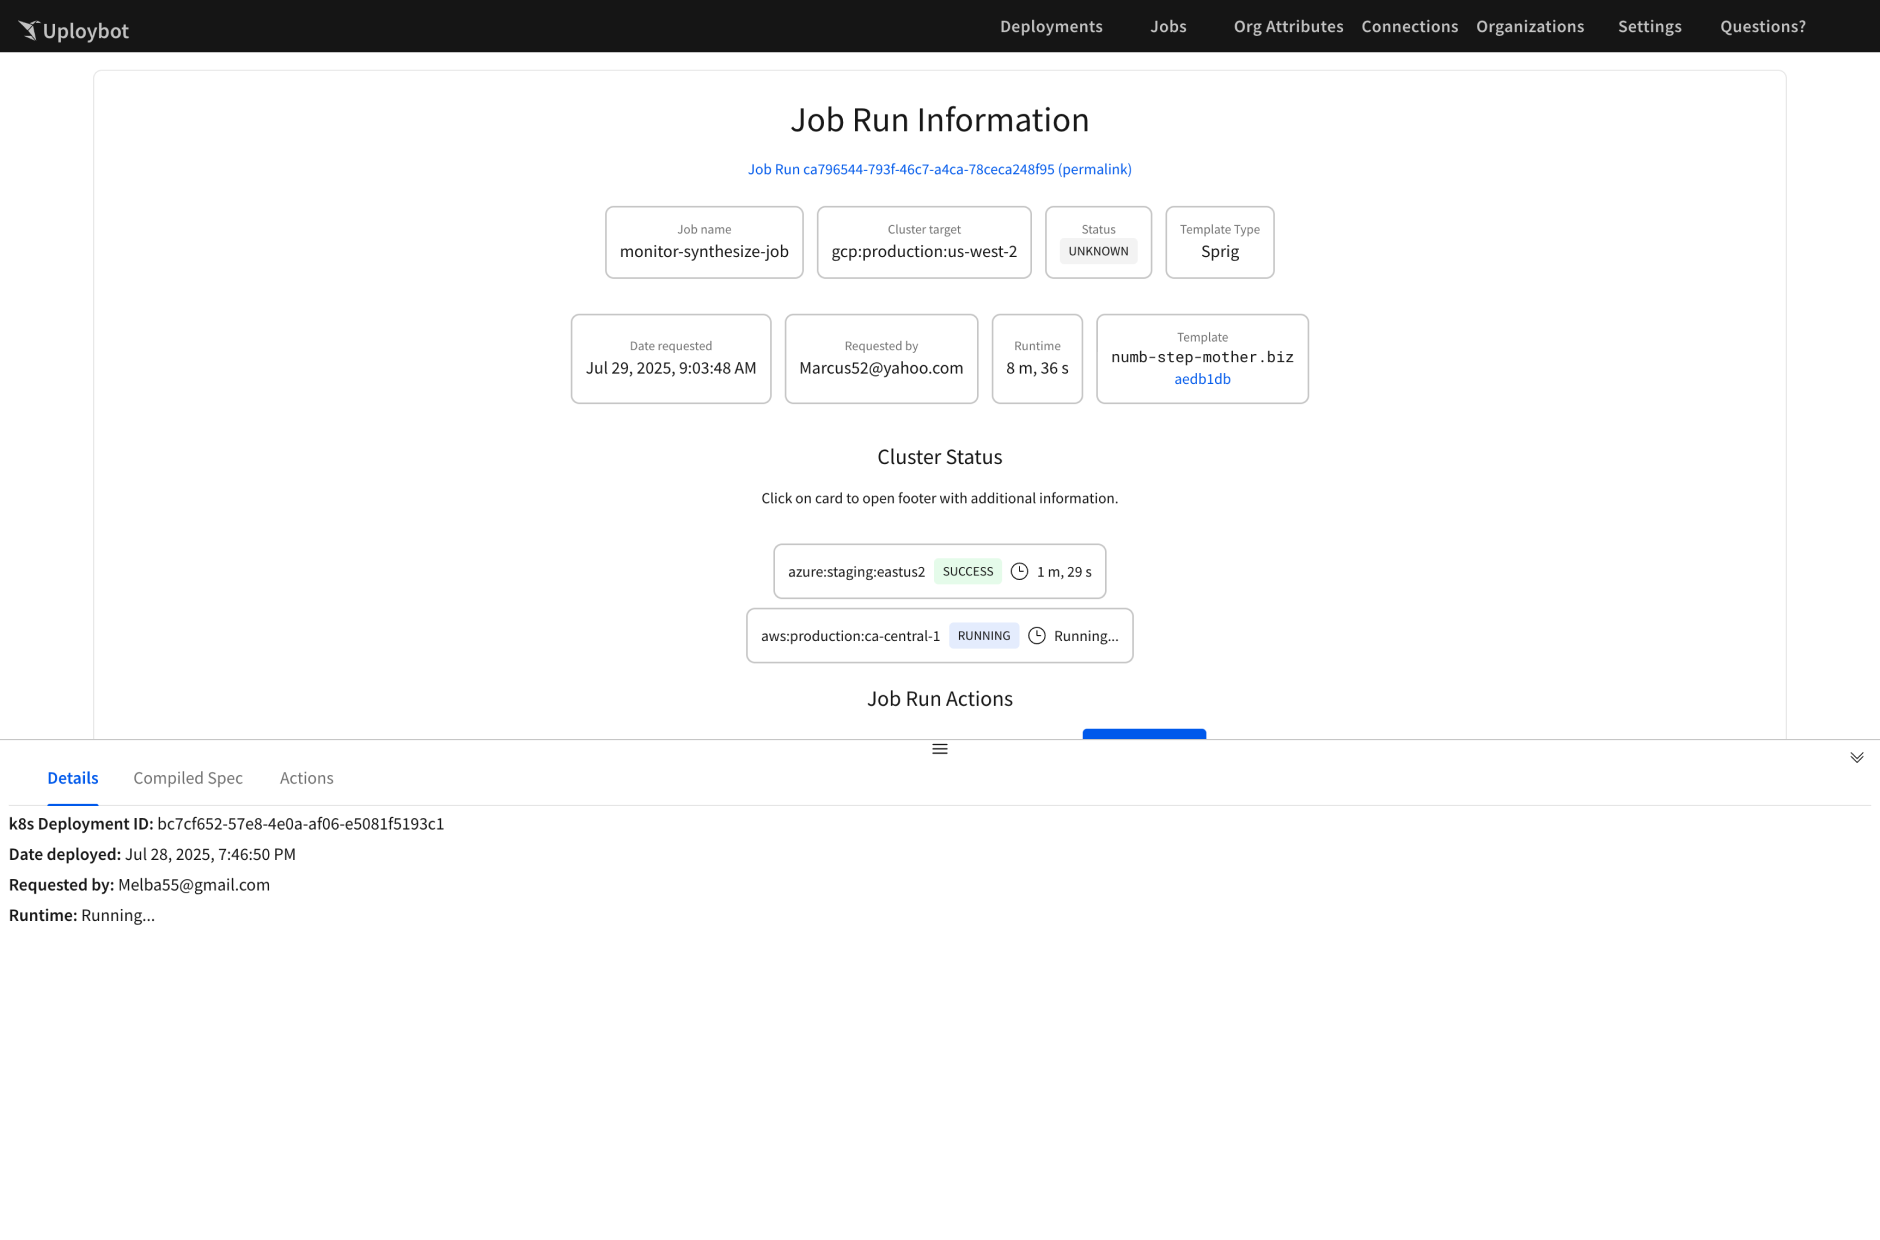Image resolution: width=1880 pixels, height=1240 pixels.
Task: Click the footer drag handle icon
Action: pos(939,749)
